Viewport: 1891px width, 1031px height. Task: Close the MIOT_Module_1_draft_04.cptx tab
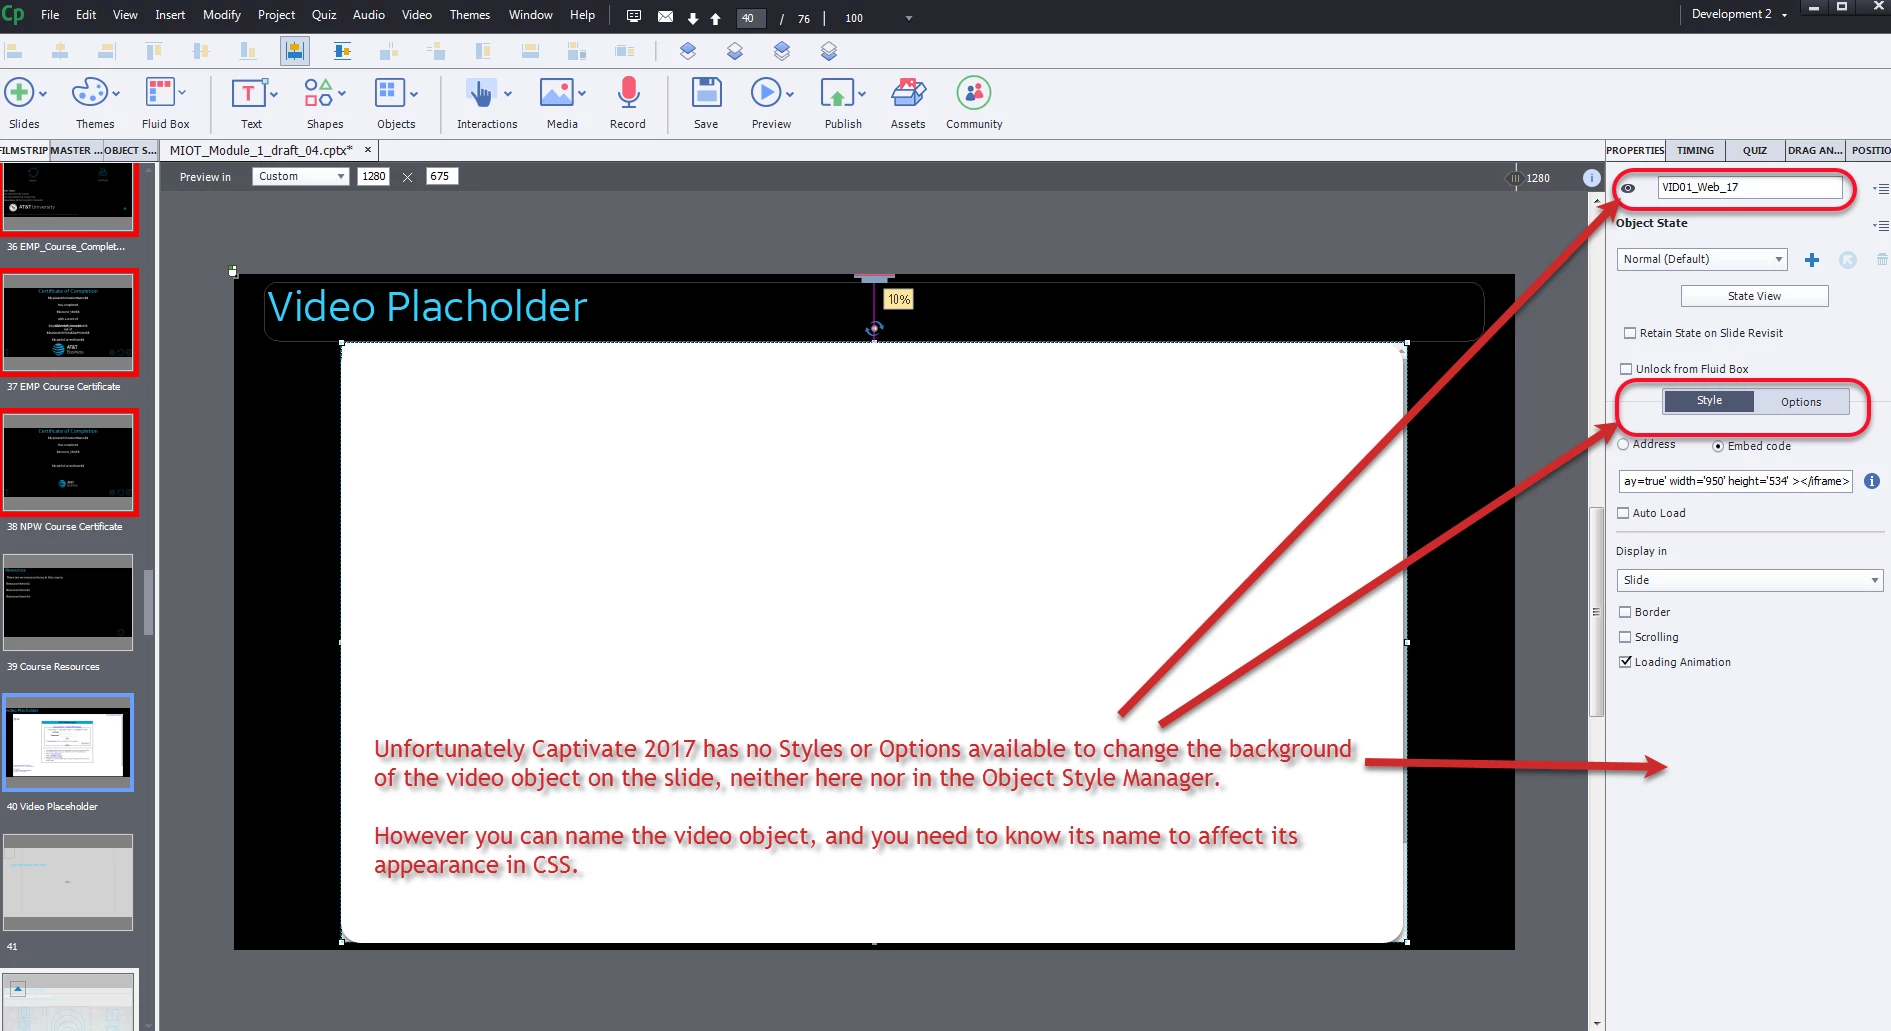tap(368, 150)
